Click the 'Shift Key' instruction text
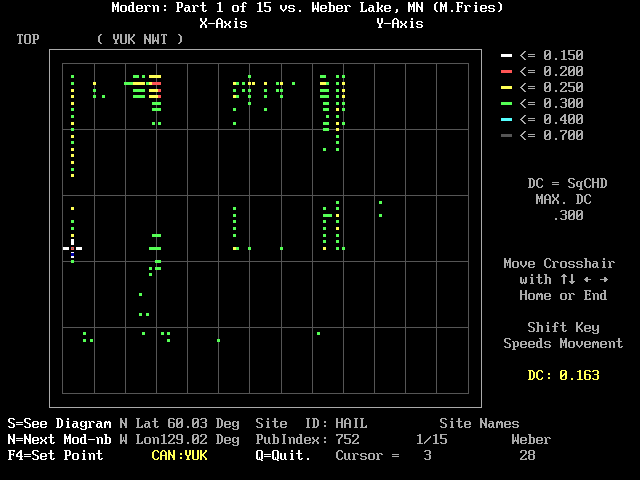 563,327
